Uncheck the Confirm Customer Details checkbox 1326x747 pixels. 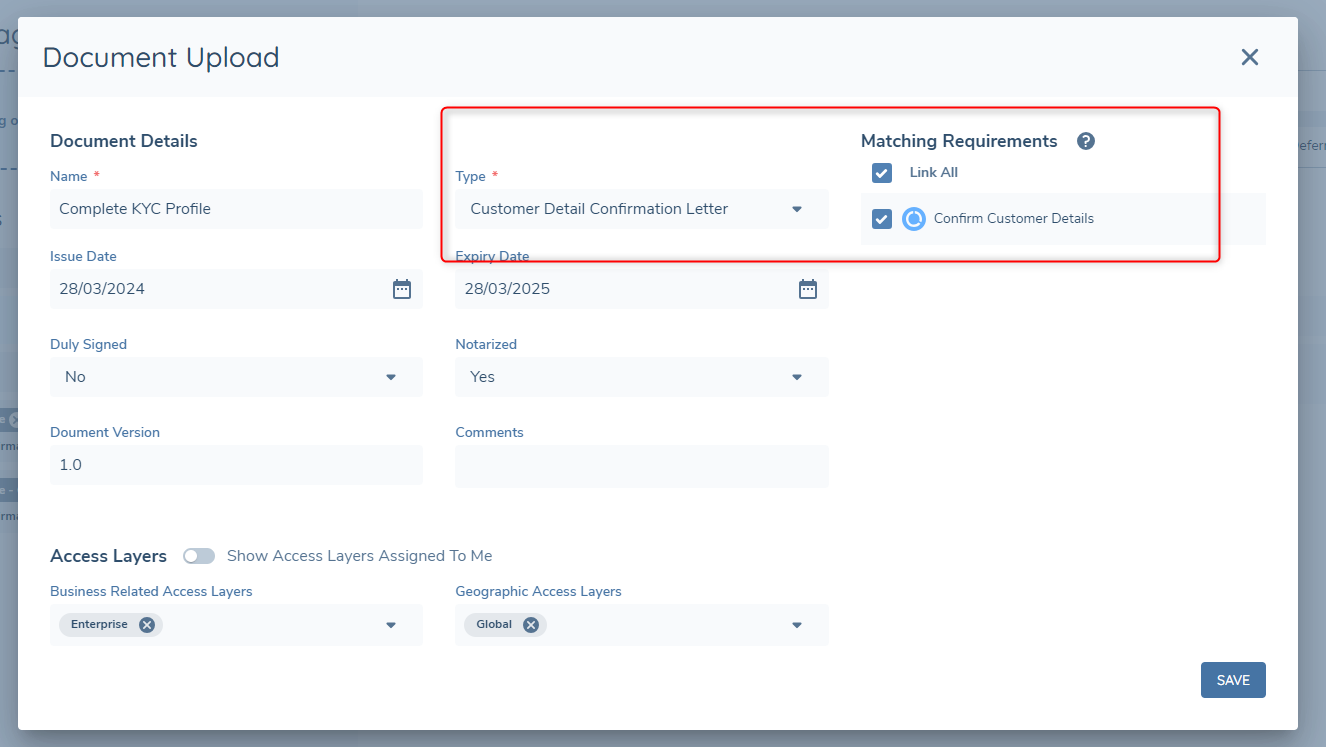[881, 219]
